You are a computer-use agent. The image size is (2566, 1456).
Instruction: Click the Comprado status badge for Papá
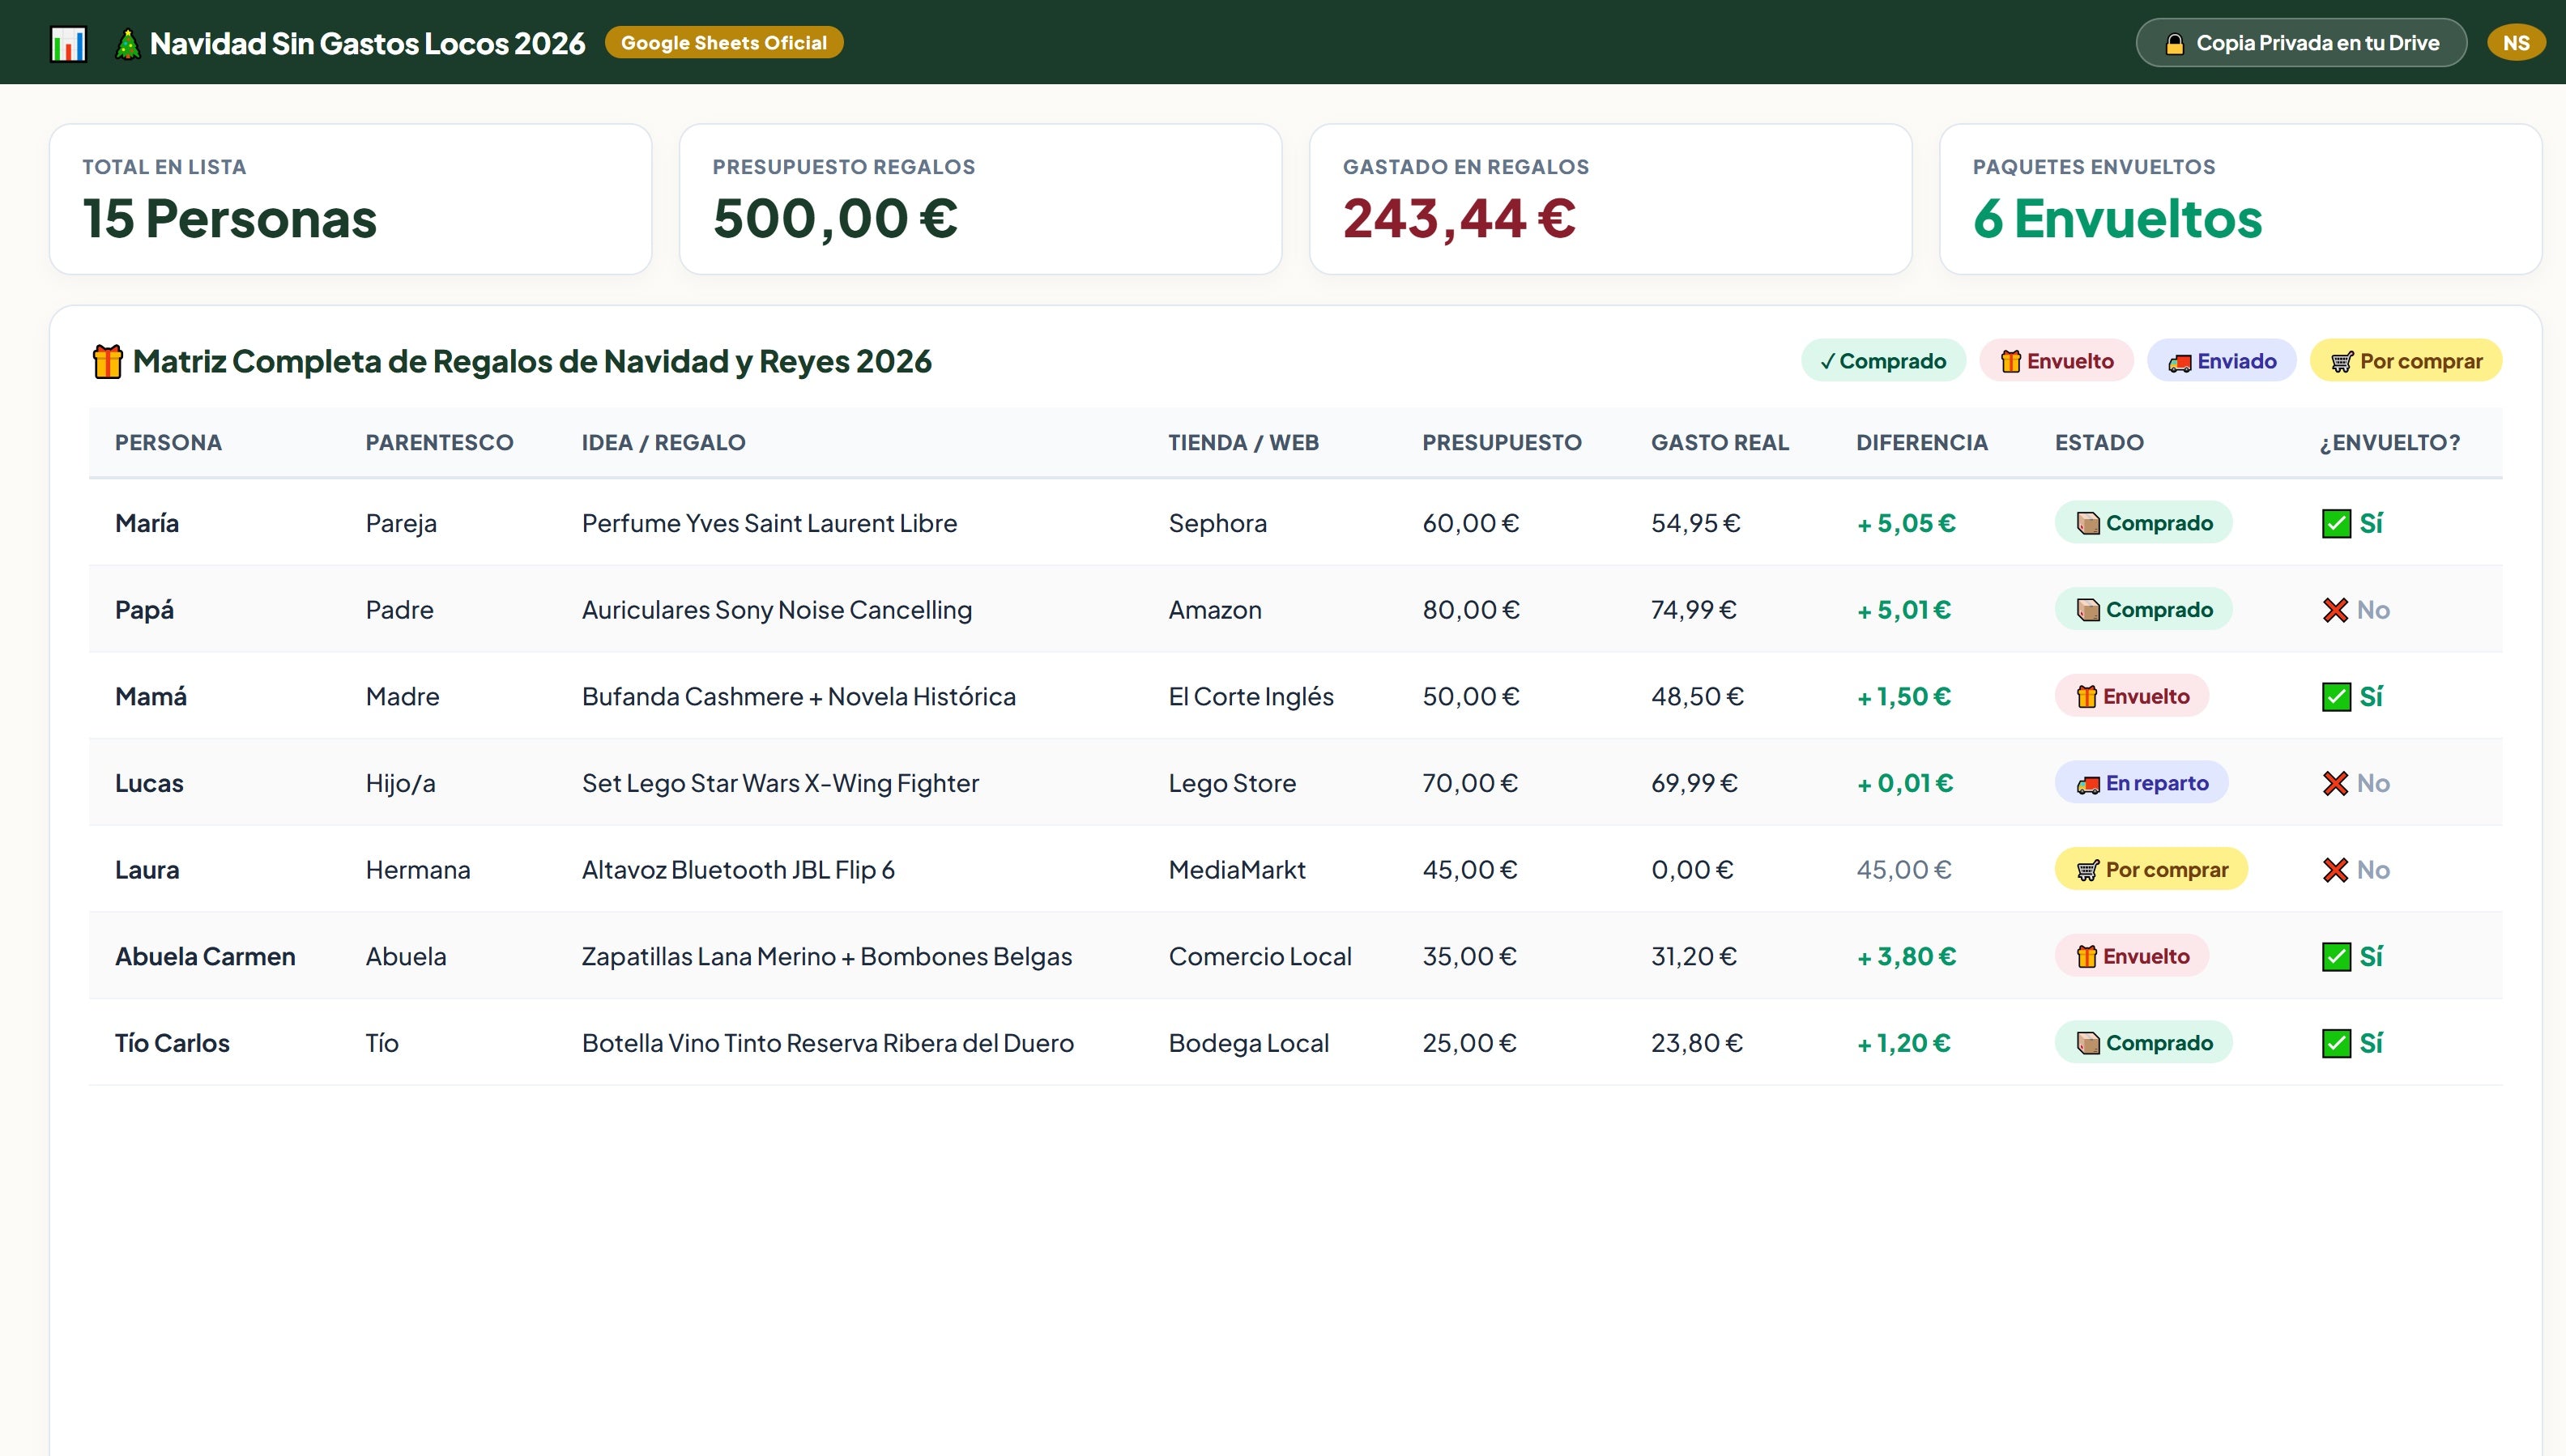coord(2143,609)
